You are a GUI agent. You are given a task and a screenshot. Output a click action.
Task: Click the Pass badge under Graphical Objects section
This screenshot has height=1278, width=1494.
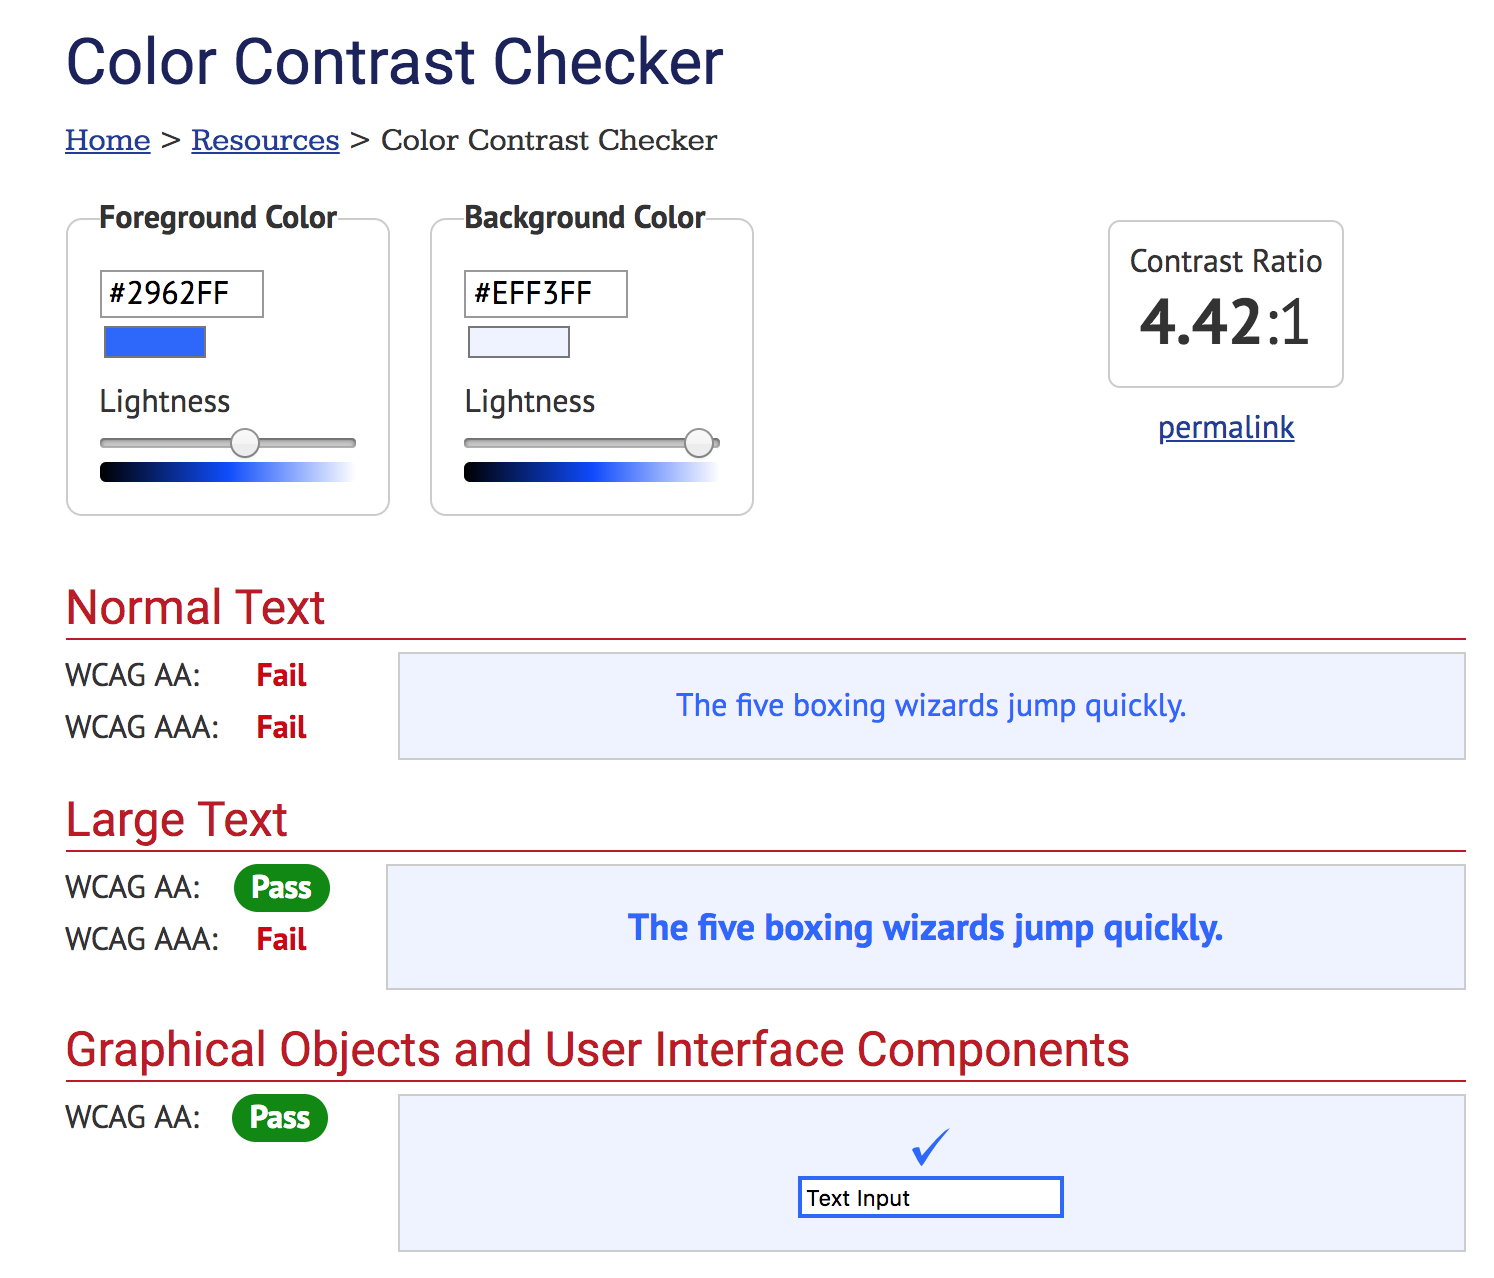click(279, 1118)
